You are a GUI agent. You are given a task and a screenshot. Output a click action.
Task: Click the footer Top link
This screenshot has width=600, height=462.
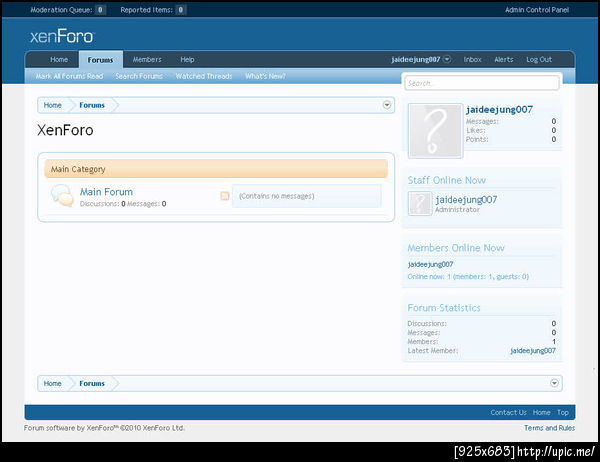(x=562, y=412)
